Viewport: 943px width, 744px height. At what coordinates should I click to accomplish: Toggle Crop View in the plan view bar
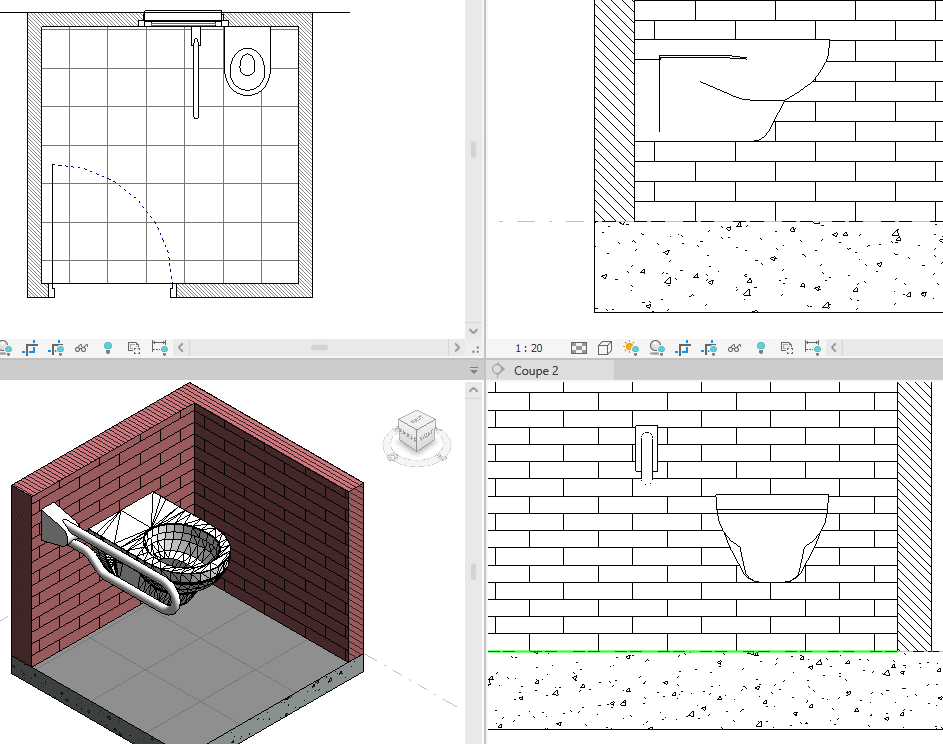click(30, 348)
